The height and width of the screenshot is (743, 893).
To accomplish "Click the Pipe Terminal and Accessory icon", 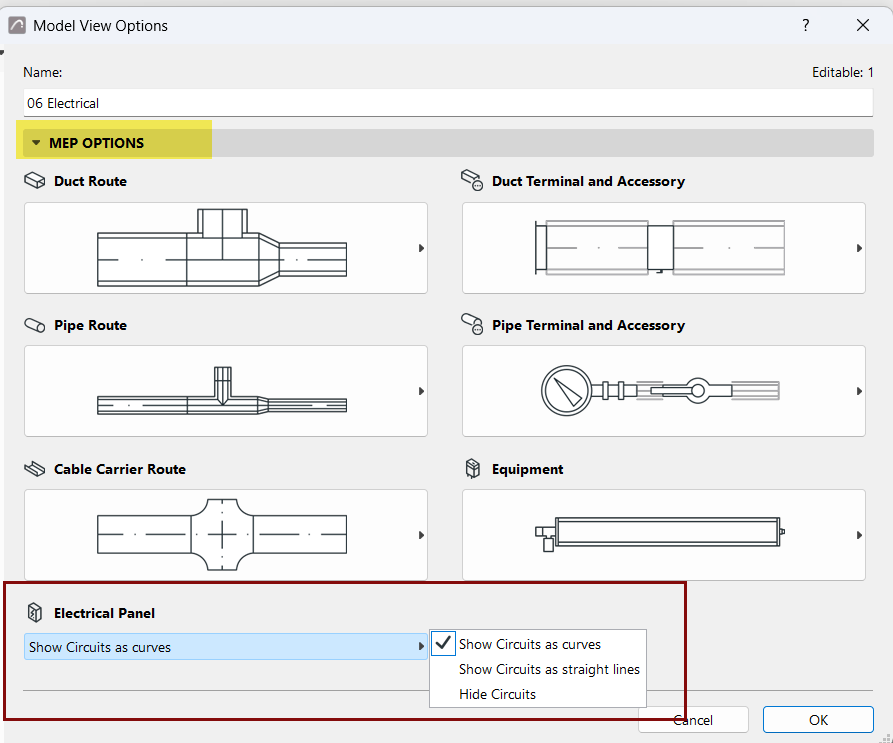I will (472, 324).
